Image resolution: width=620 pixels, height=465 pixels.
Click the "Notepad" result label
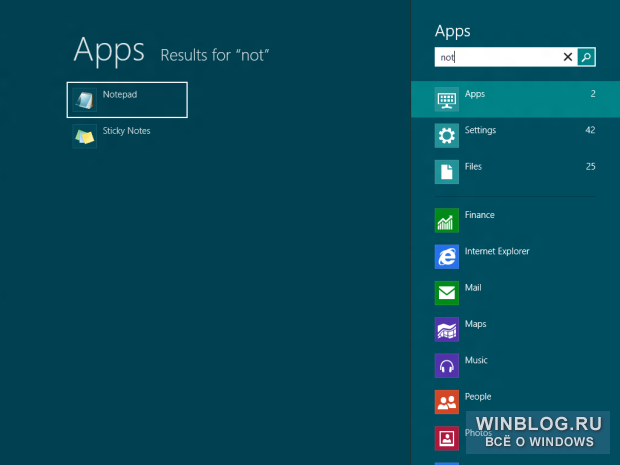(120, 95)
